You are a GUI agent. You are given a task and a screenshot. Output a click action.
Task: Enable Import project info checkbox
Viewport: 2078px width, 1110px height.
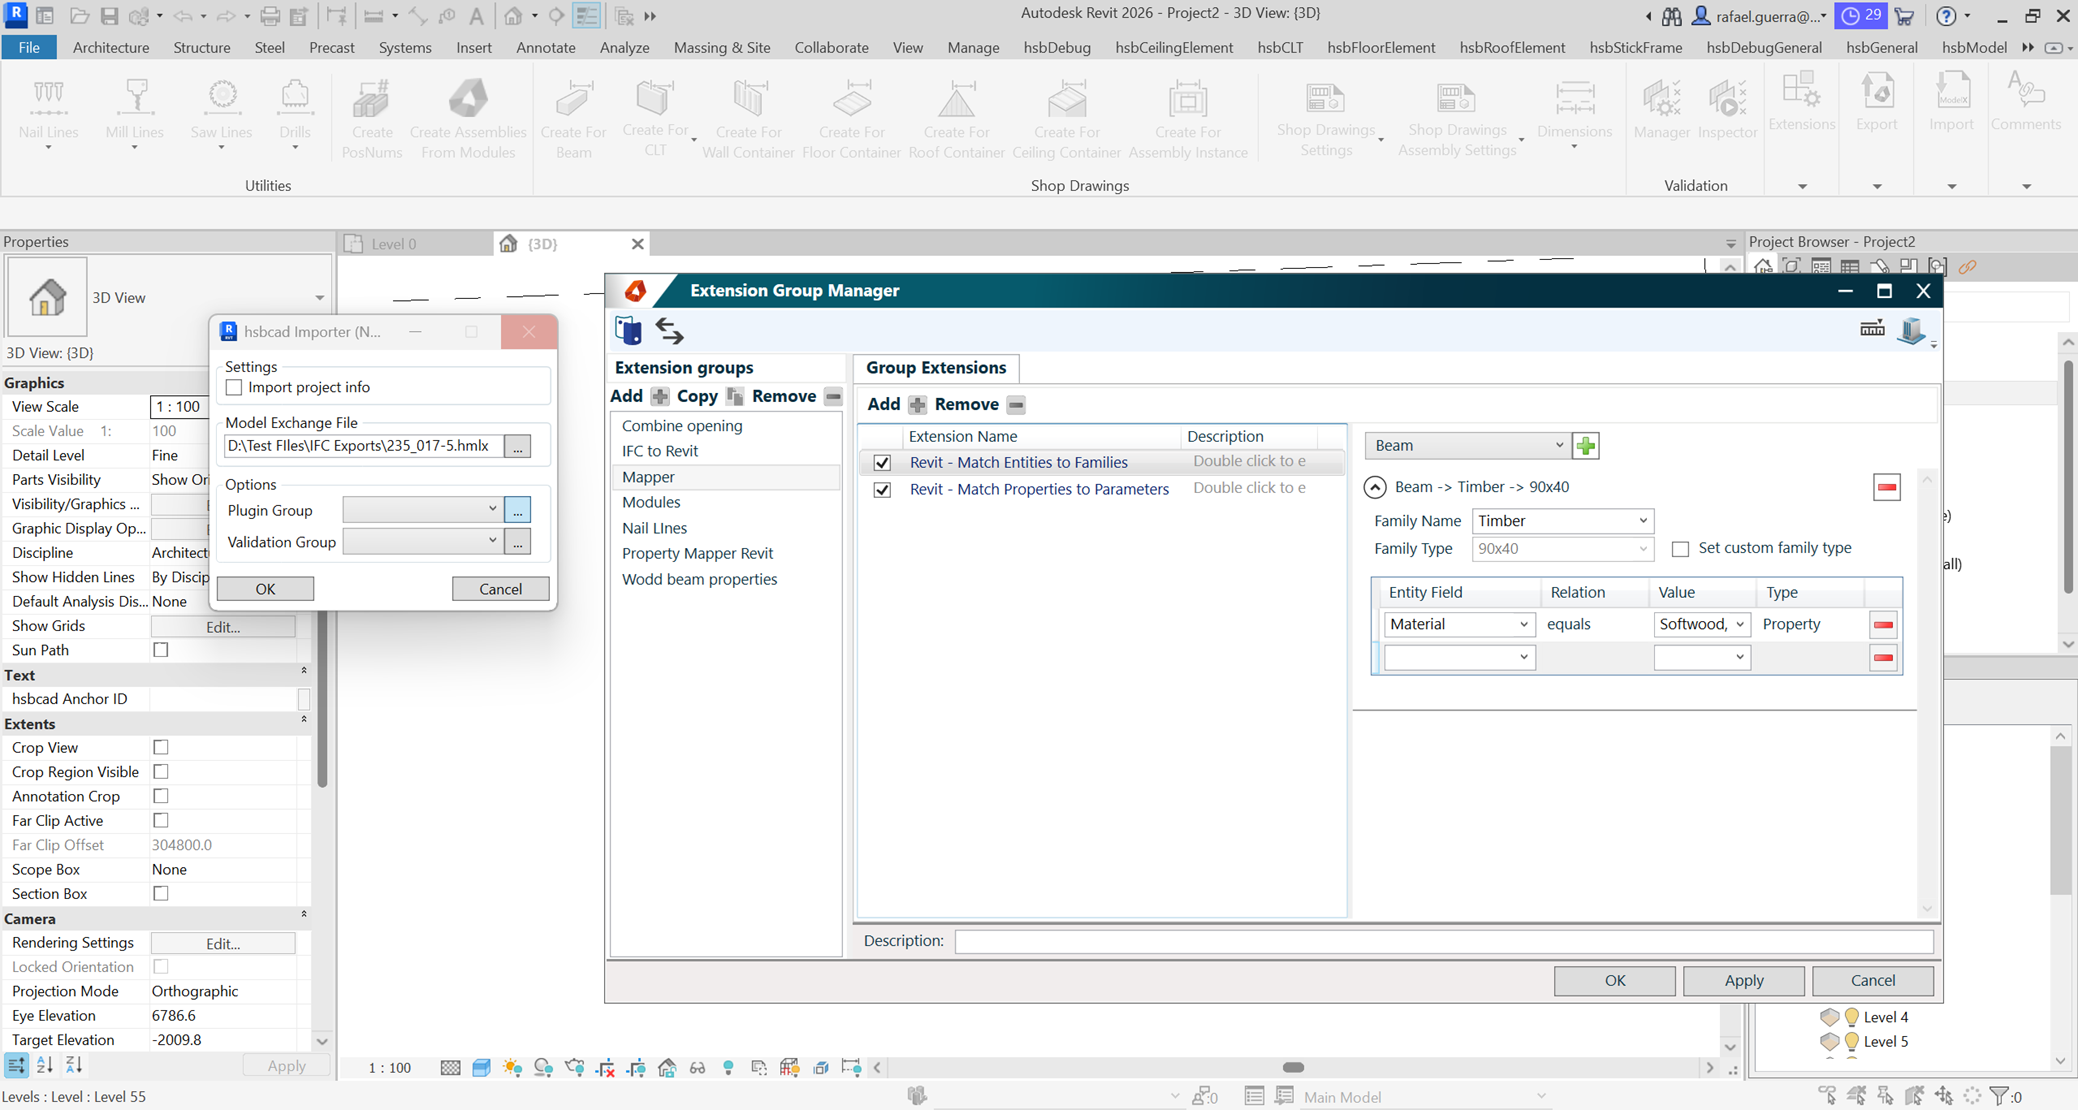tap(234, 387)
